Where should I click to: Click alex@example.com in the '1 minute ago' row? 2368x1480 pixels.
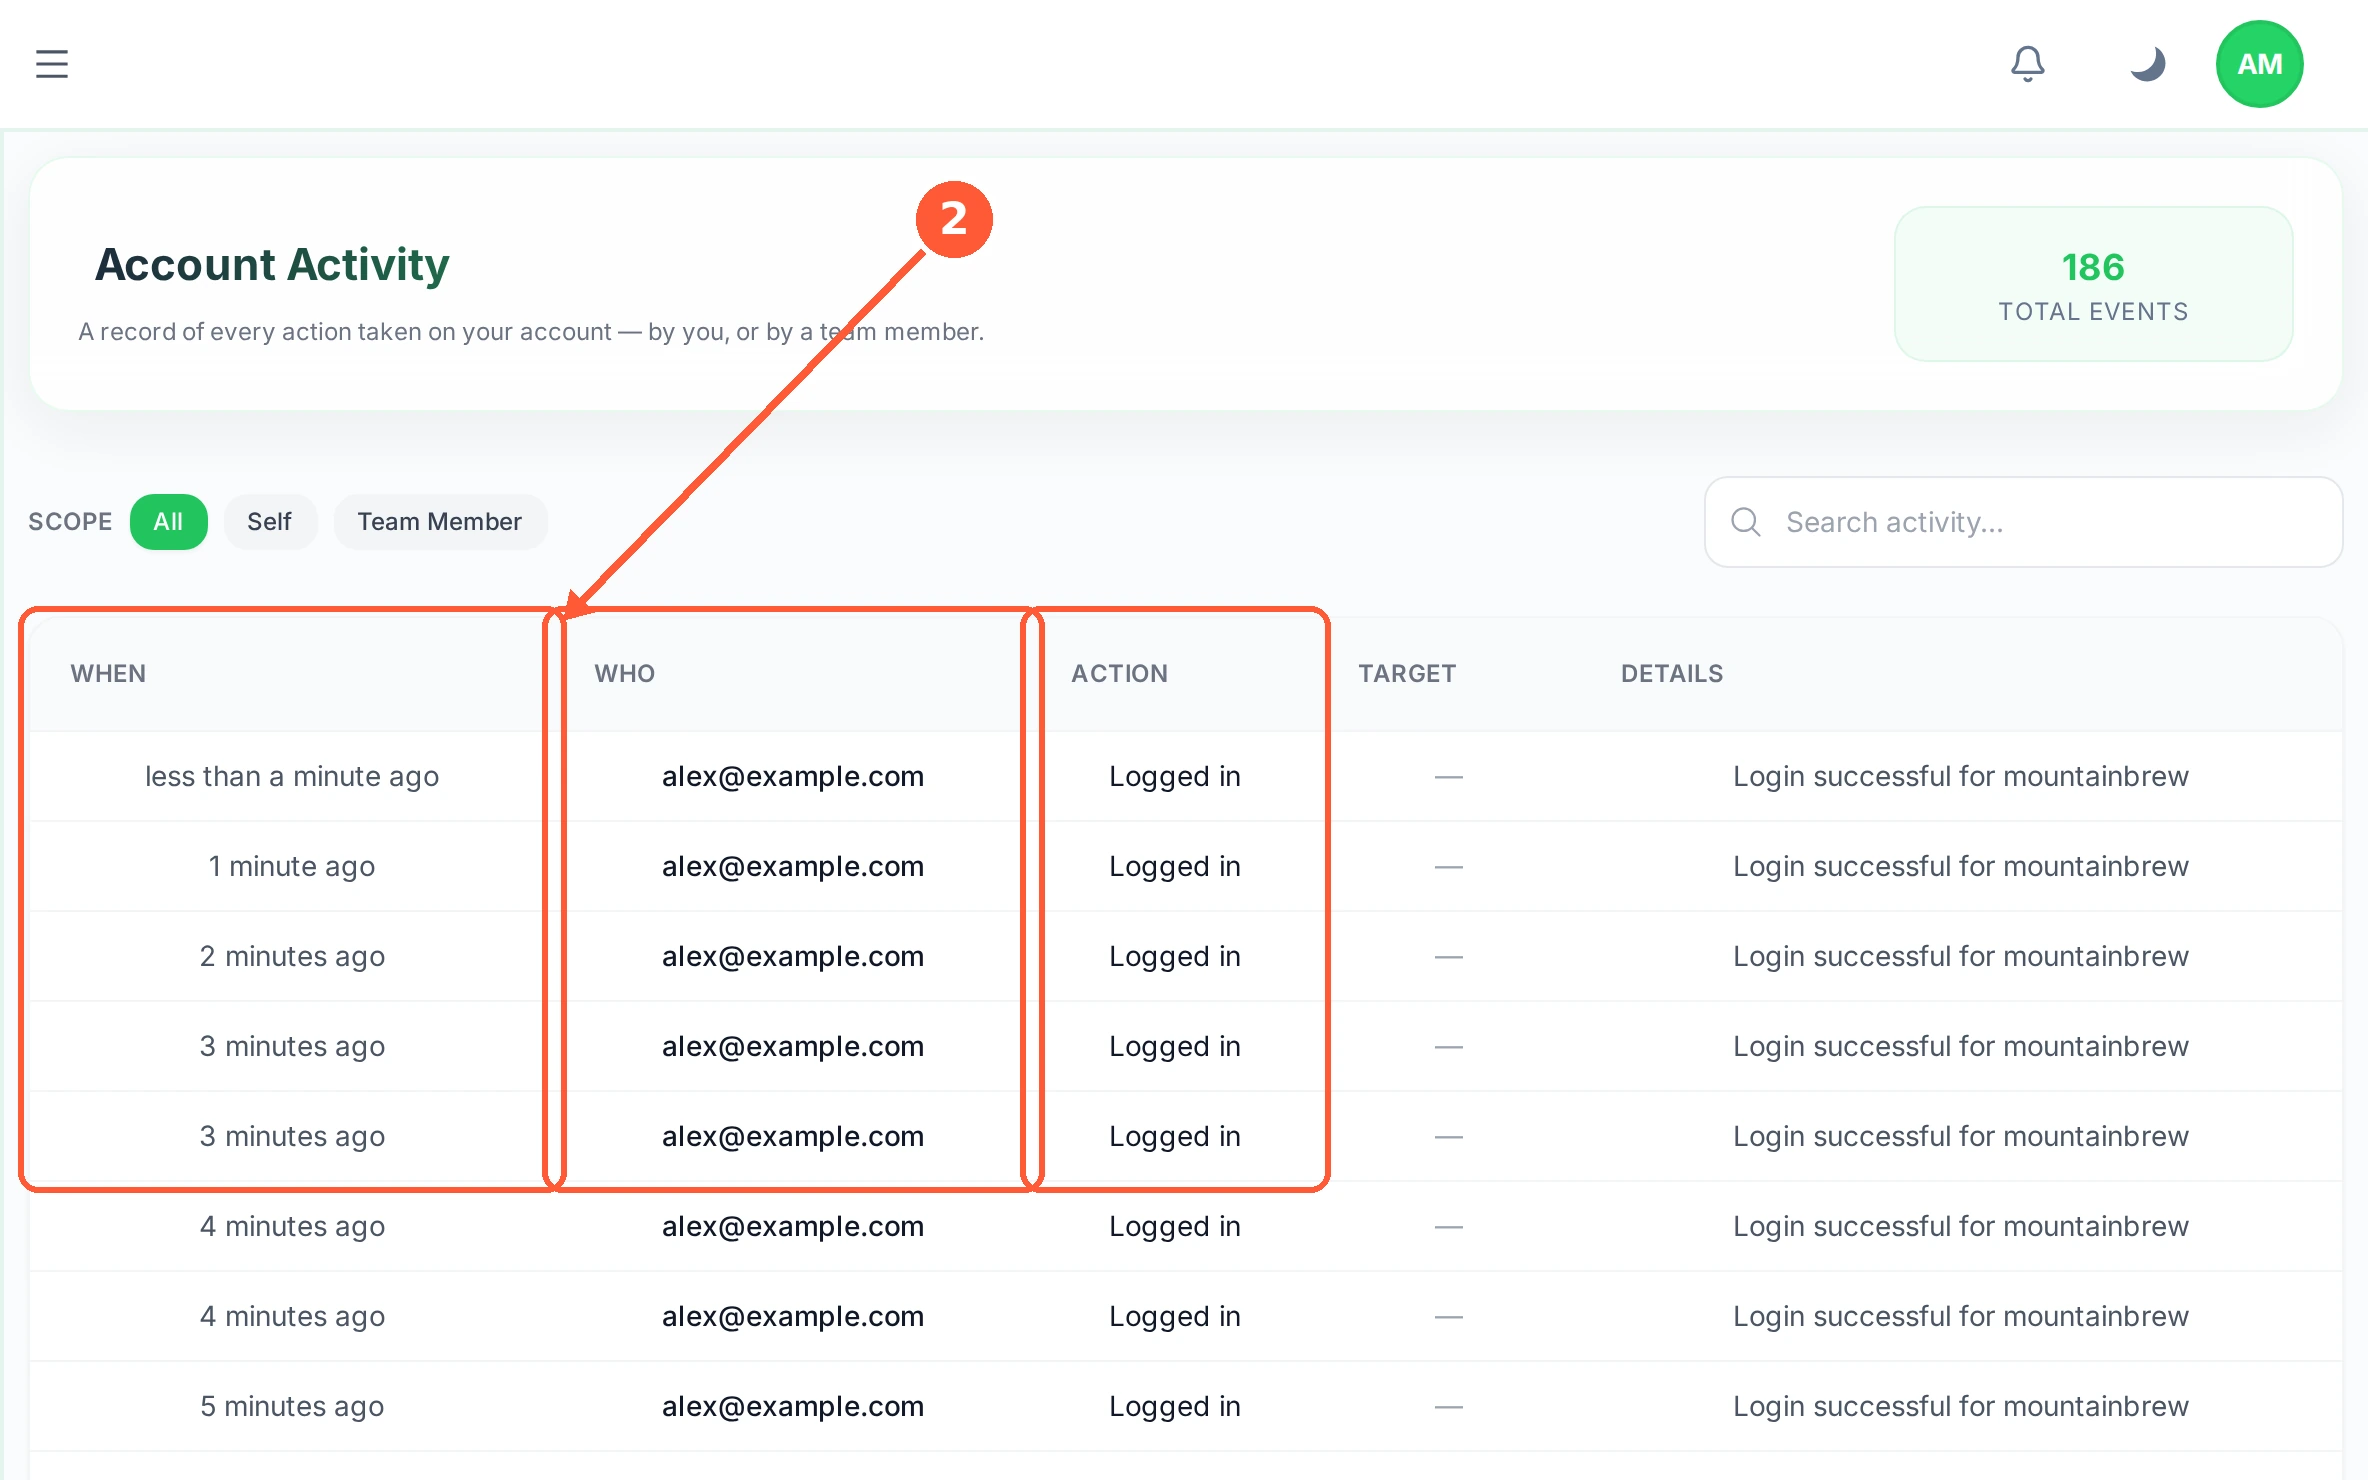point(793,866)
